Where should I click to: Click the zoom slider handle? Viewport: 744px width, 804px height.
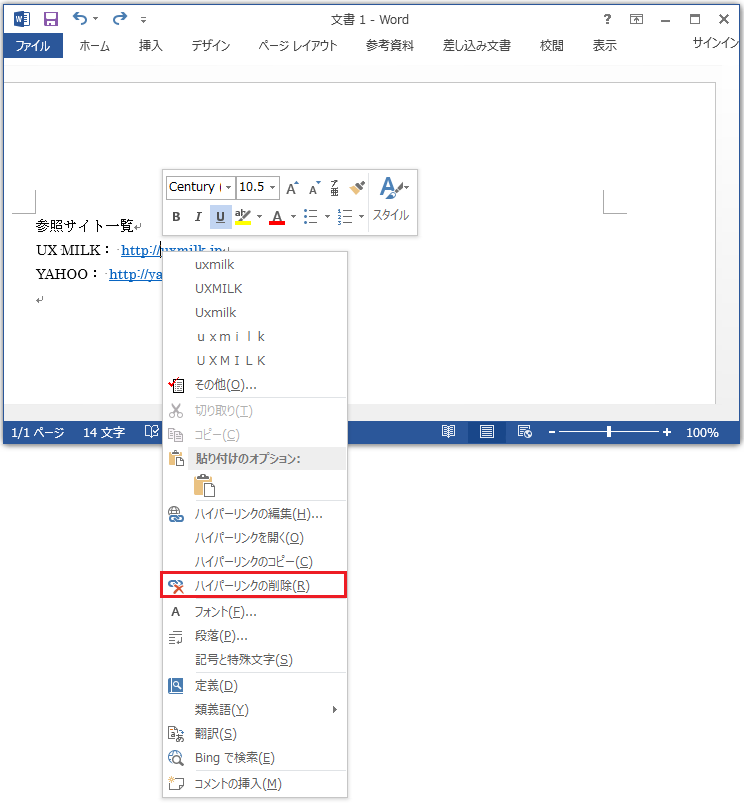coord(609,432)
